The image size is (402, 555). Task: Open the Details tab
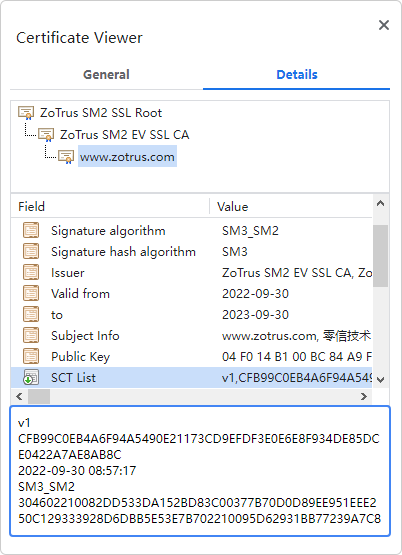(297, 75)
